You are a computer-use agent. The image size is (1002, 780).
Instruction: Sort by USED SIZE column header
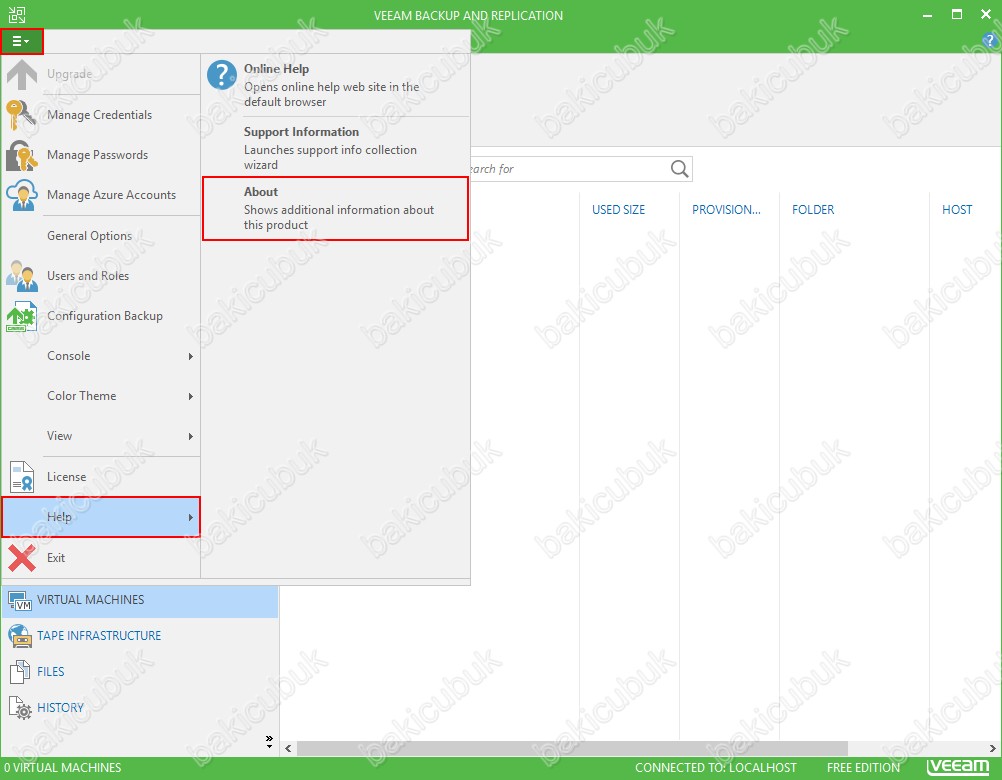pyautogui.click(x=619, y=210)
